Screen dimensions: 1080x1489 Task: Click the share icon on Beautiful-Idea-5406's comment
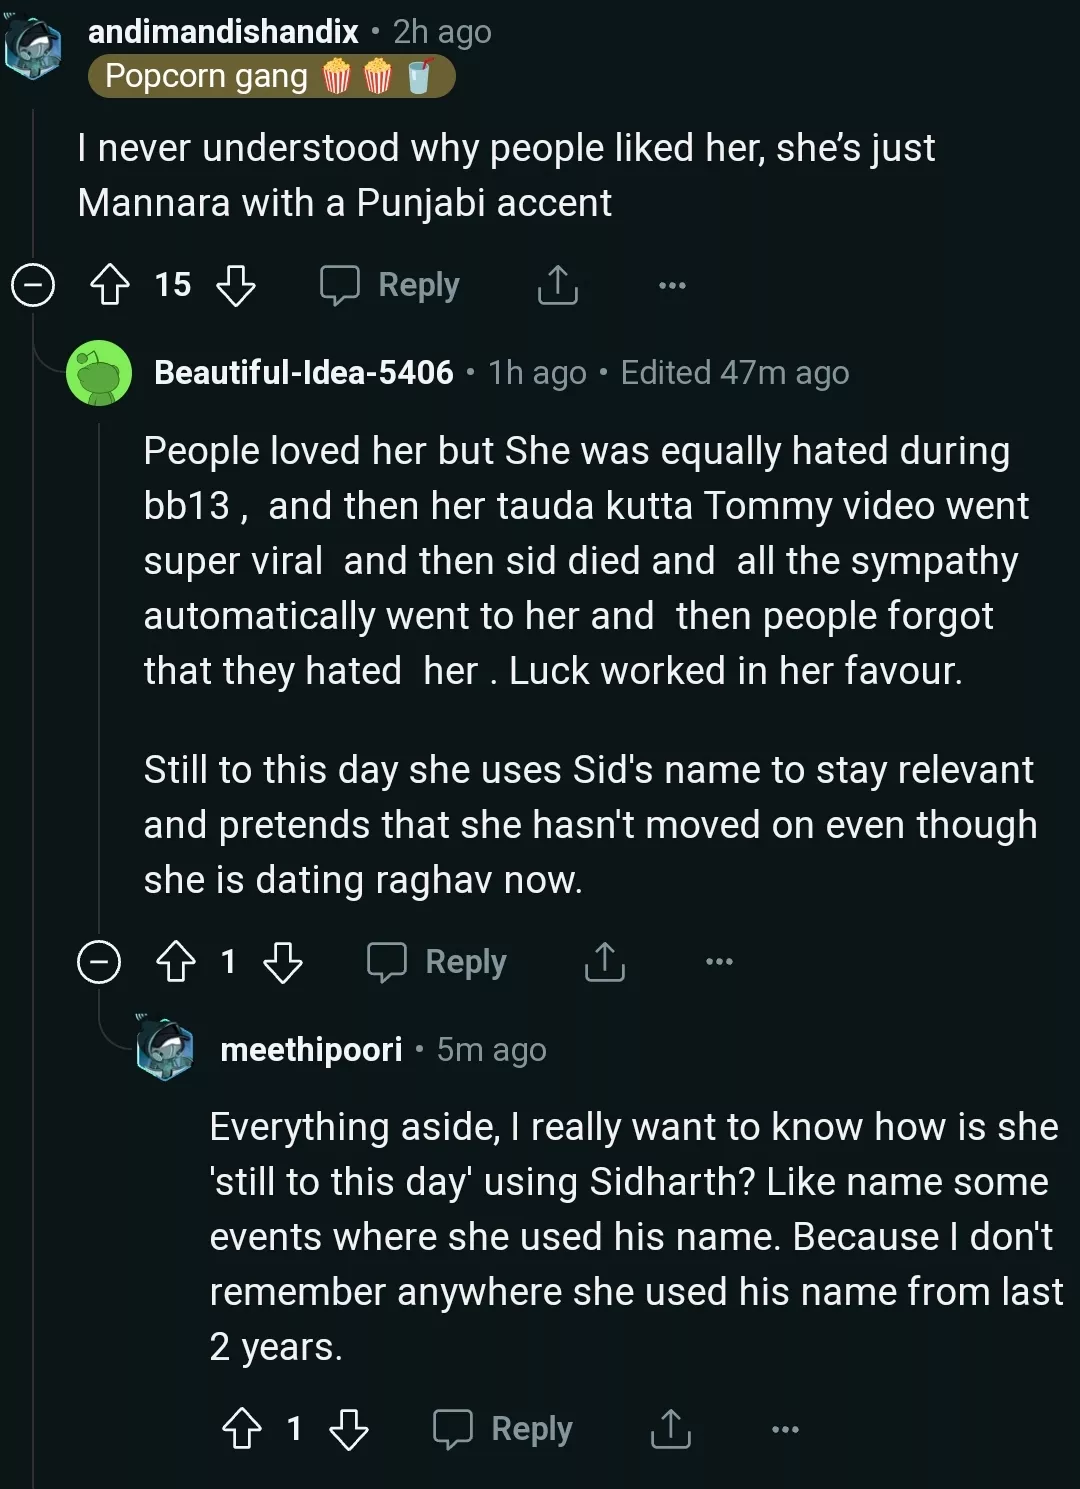click(x=603, y=962)
